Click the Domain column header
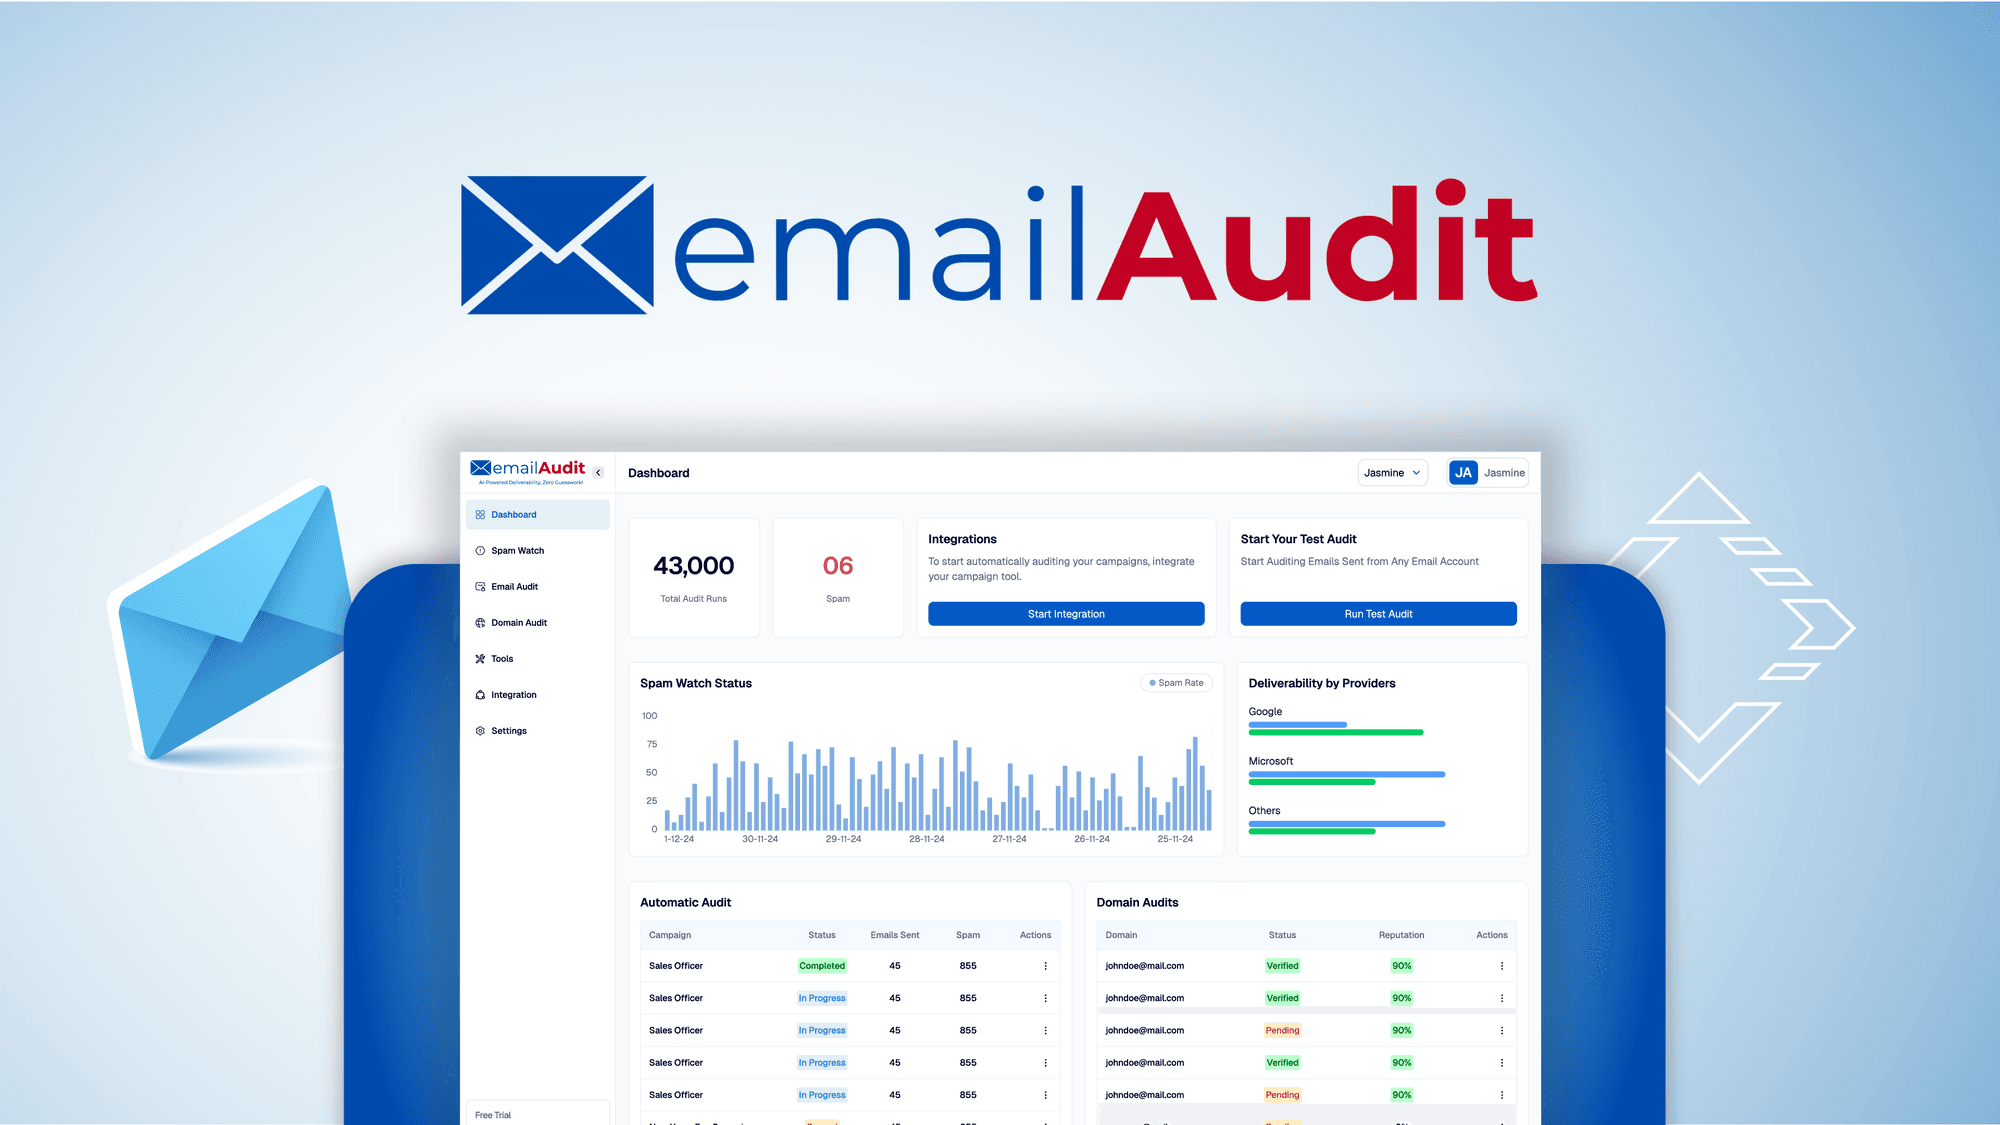Image resolution: width=2000 pixels, height=1125 pixels. (x=1121, y=935)
